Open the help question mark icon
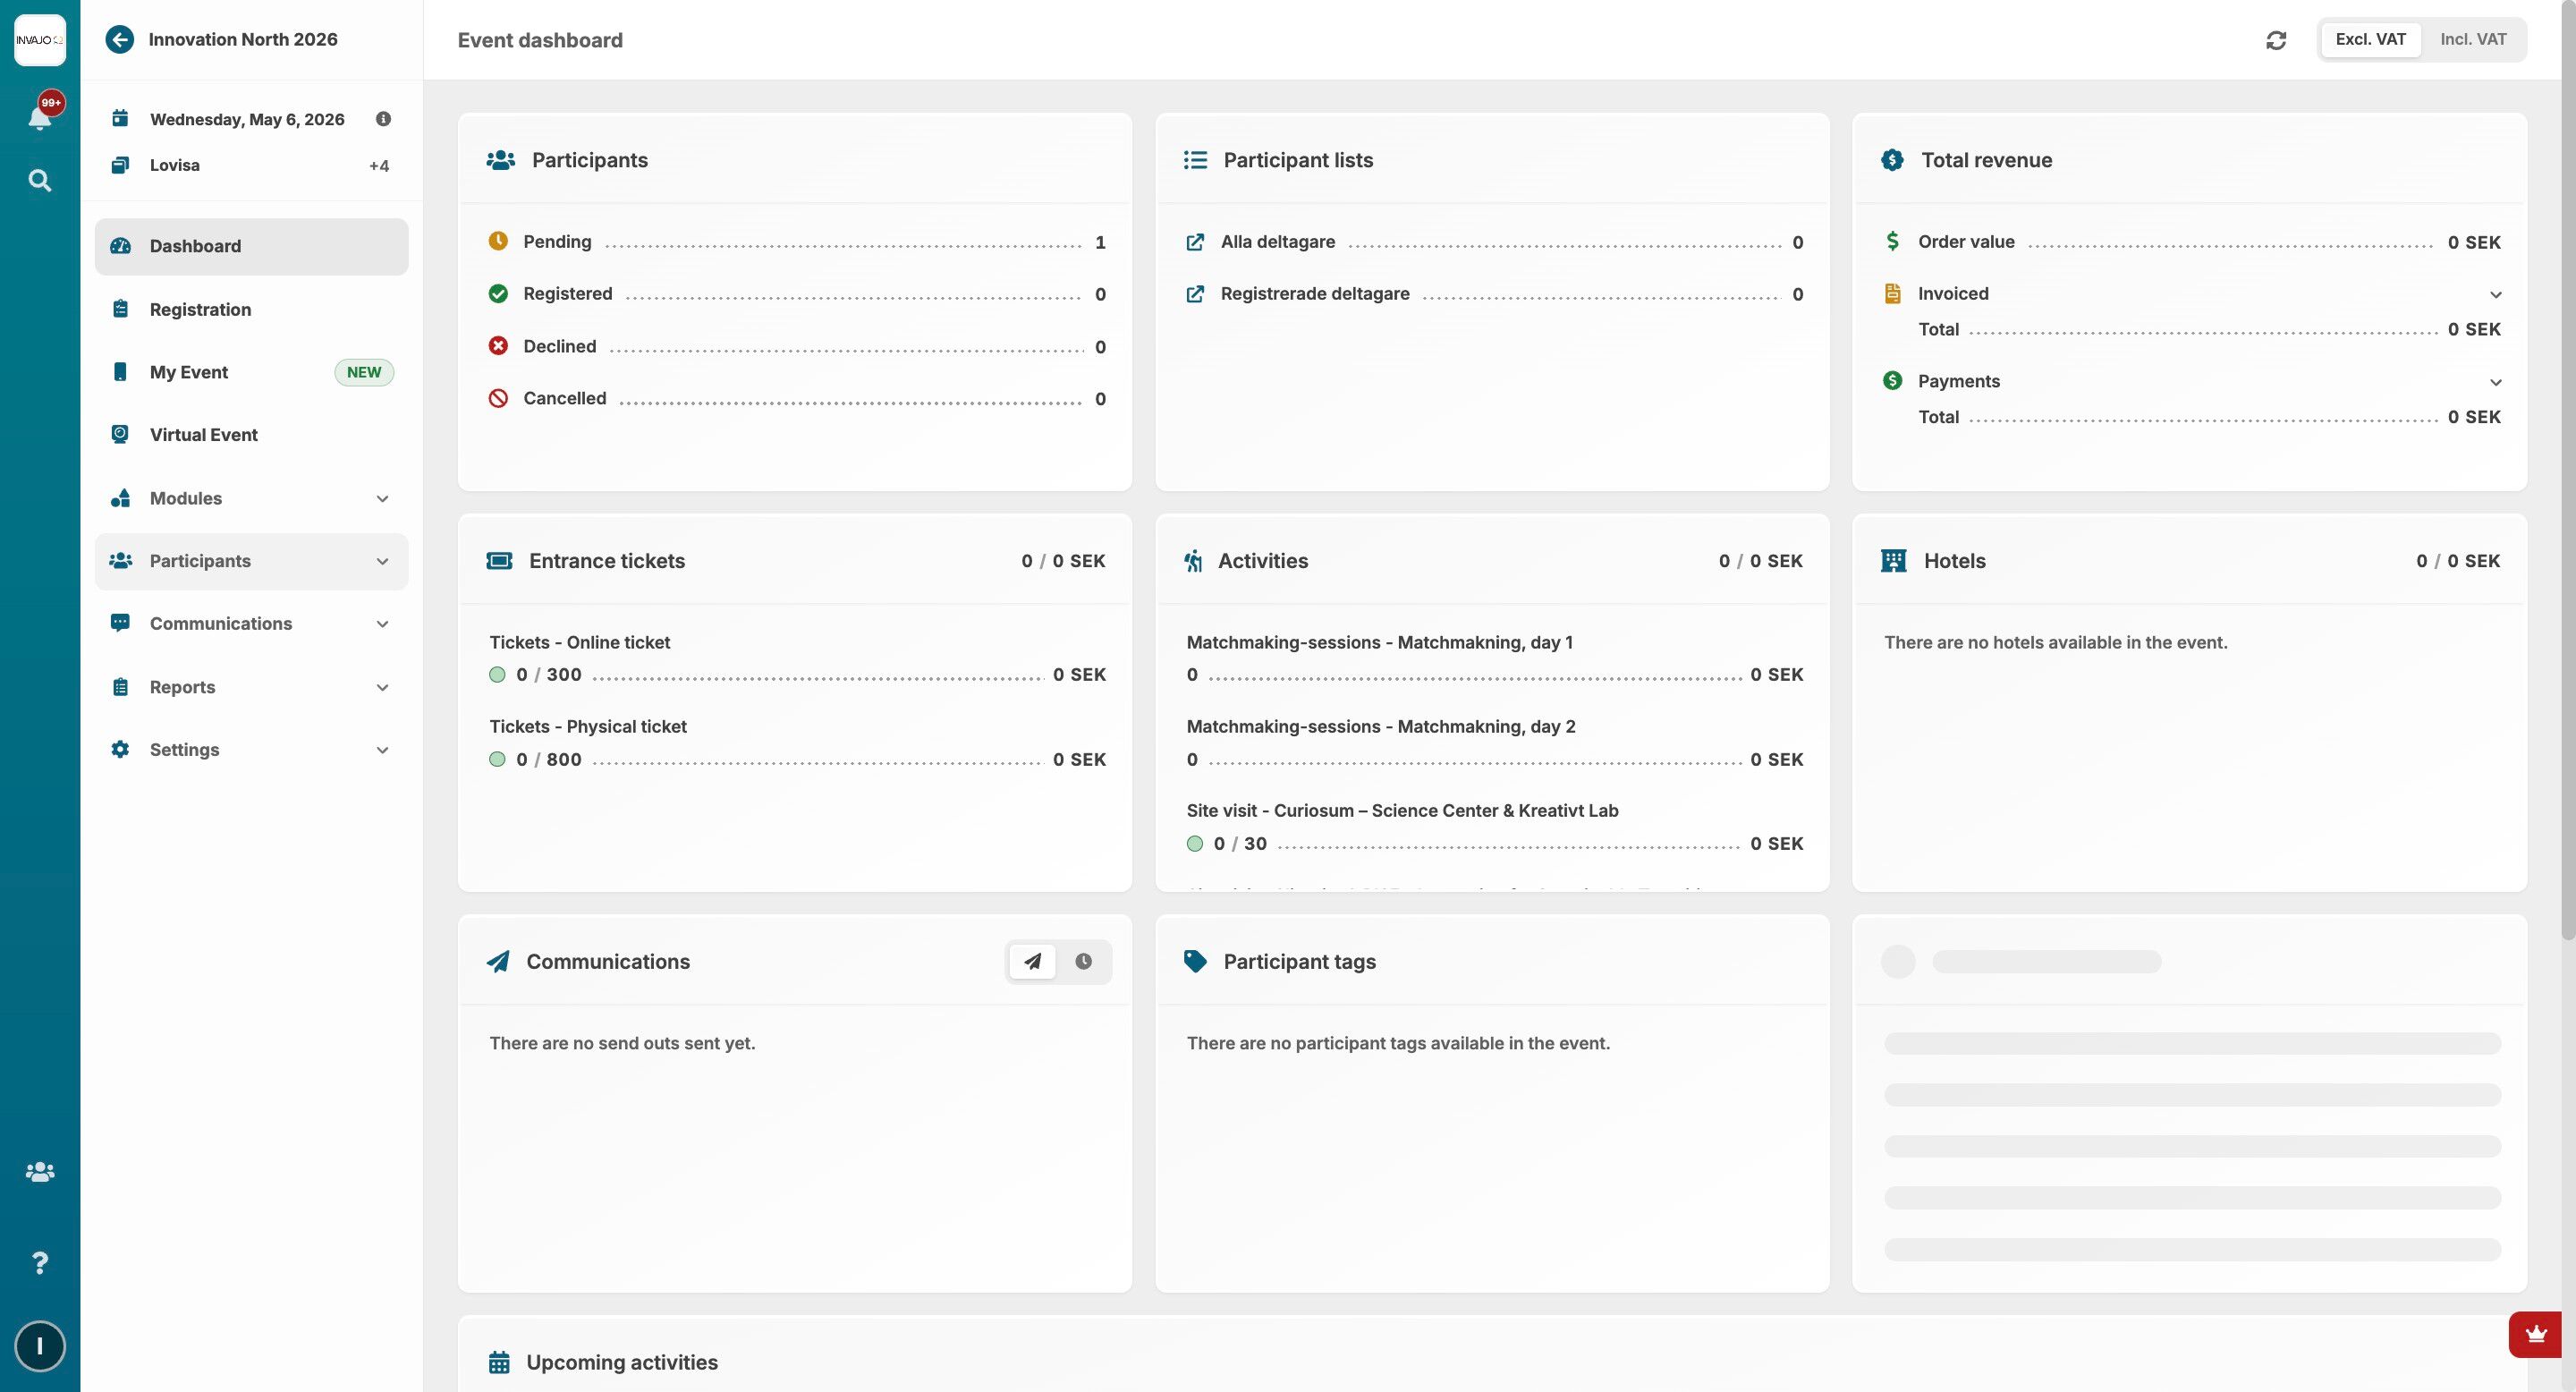The width and height of the screenshot is (2576, 1392). click(x=39, y=1263)
